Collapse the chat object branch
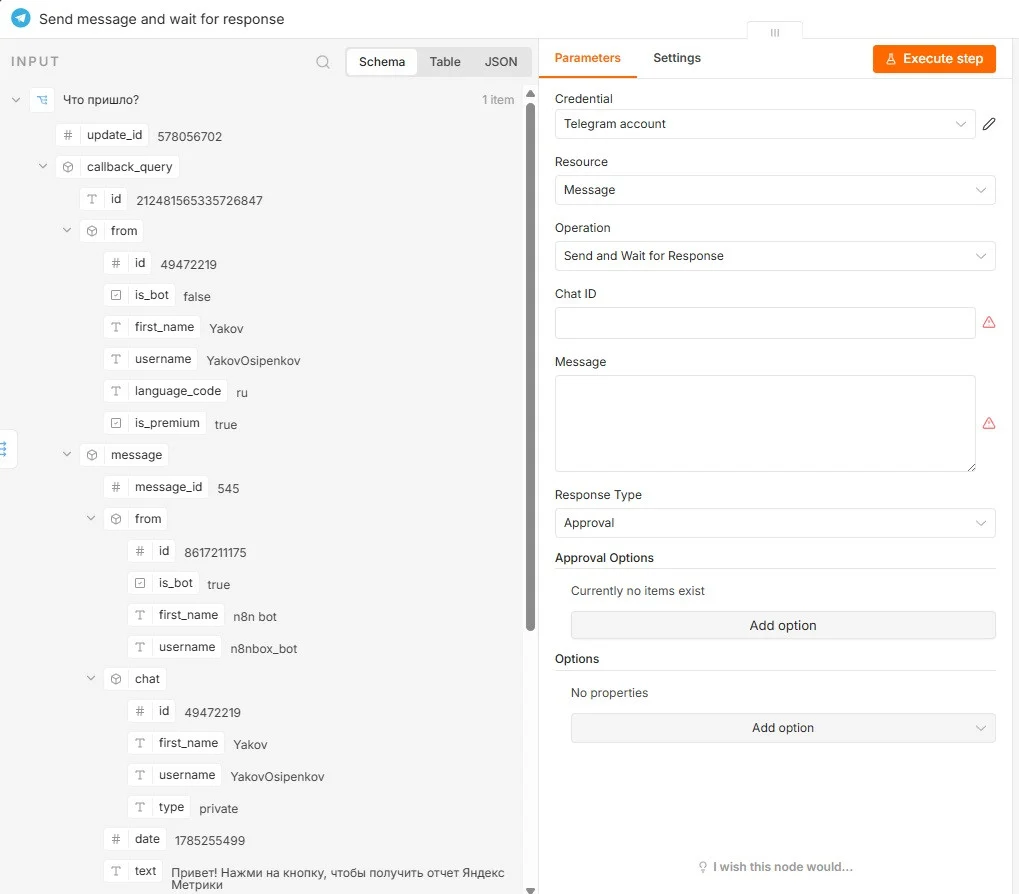Viewport: 1019px width, 894px height. [x=91, y=678]
